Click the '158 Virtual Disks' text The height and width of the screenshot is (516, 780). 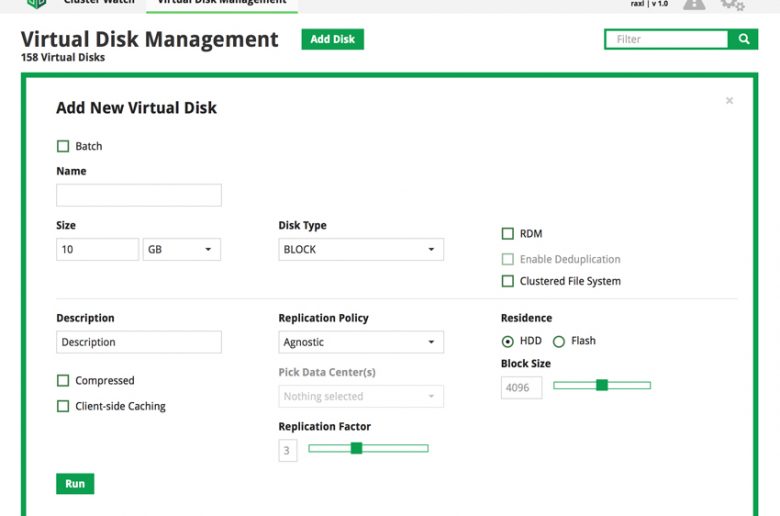click(x=63, y=58)
